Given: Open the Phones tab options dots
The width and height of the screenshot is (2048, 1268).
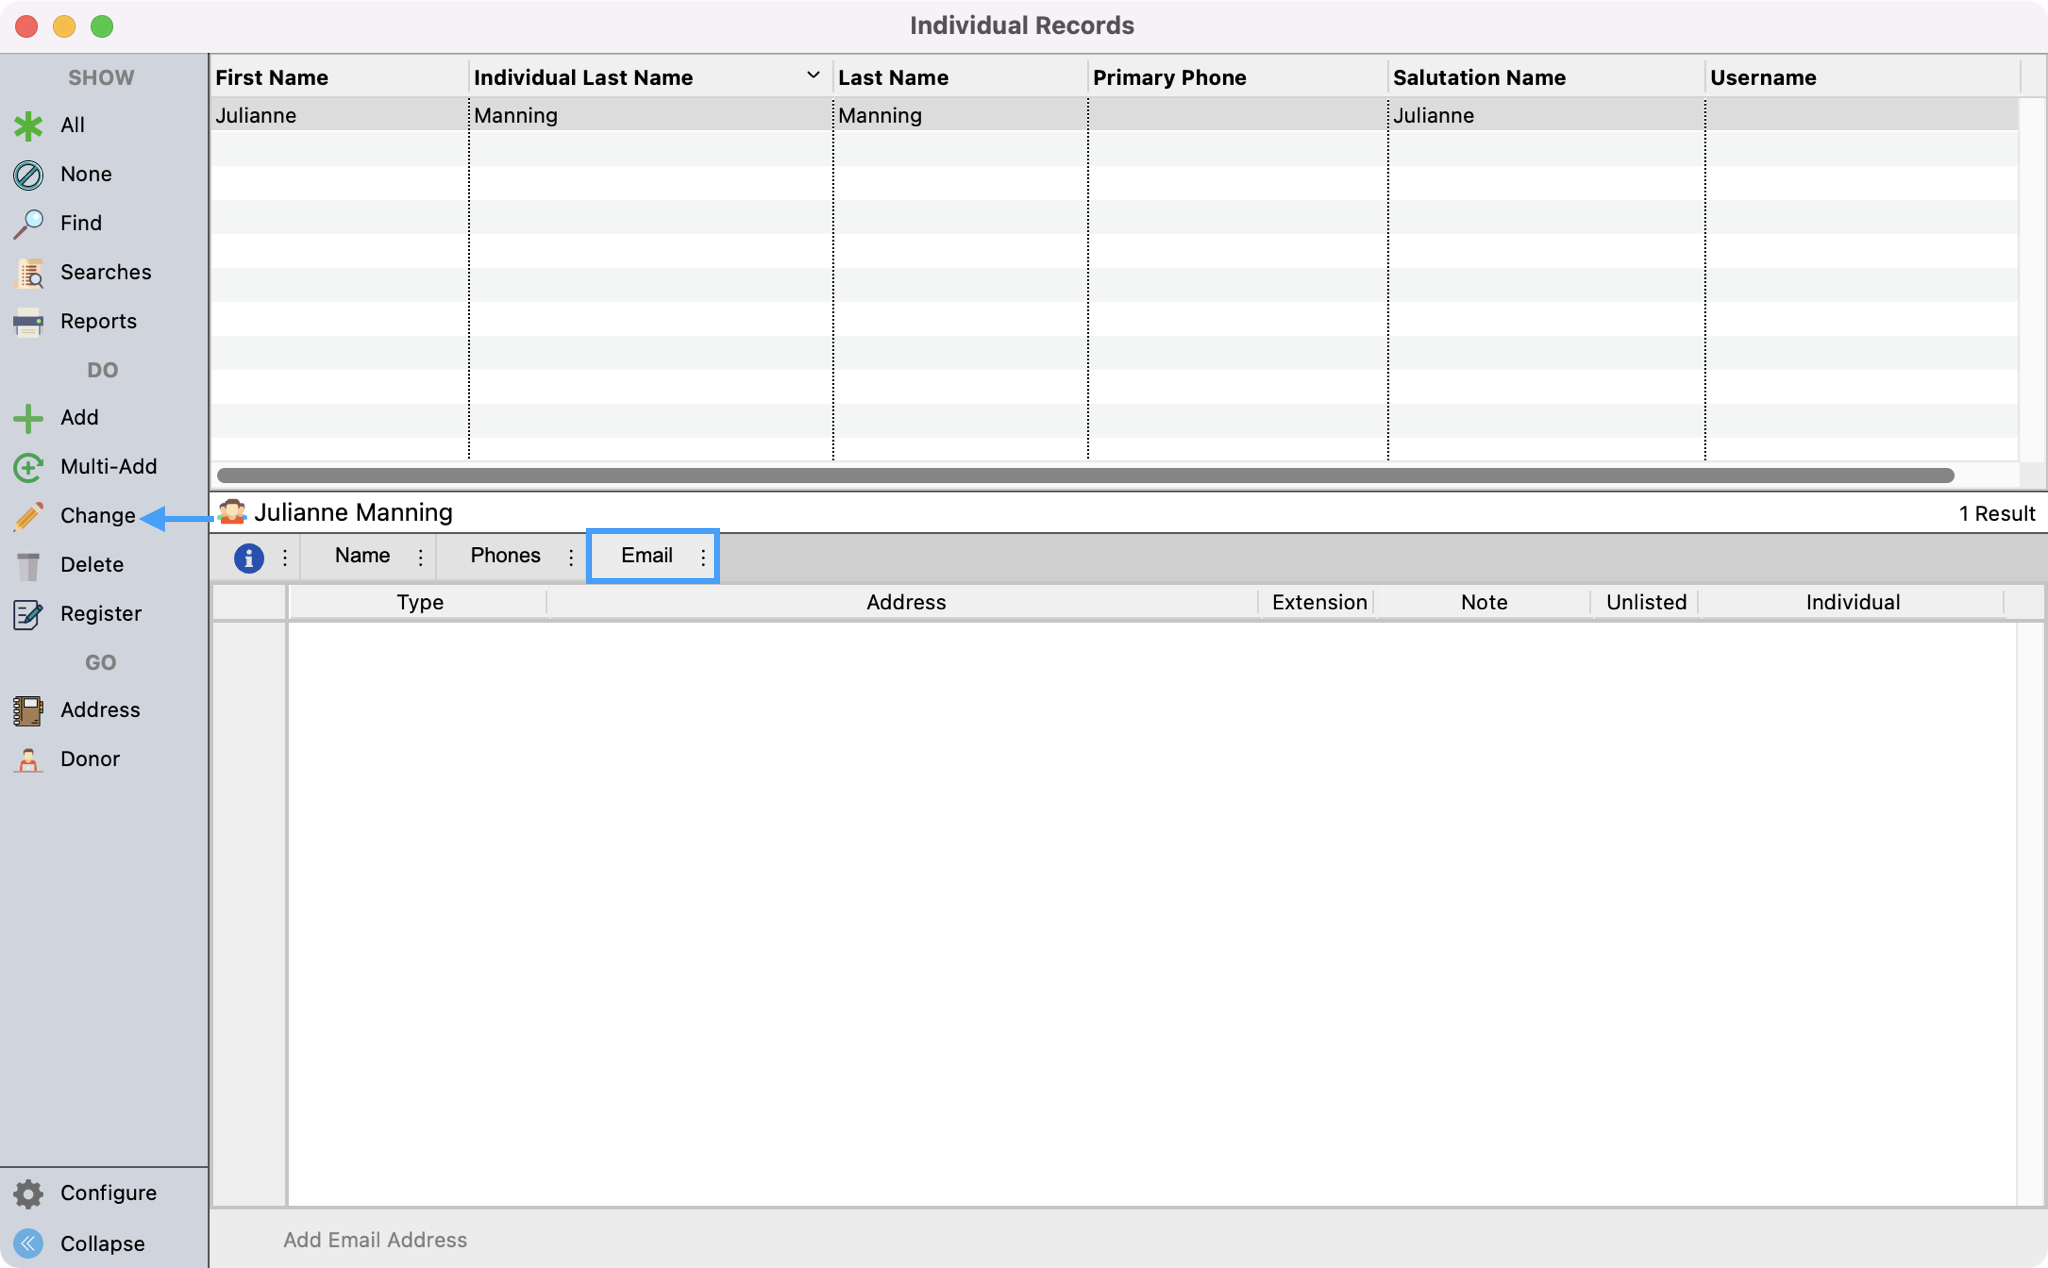Looking at the screenshot, I should (x=571, y=557).
